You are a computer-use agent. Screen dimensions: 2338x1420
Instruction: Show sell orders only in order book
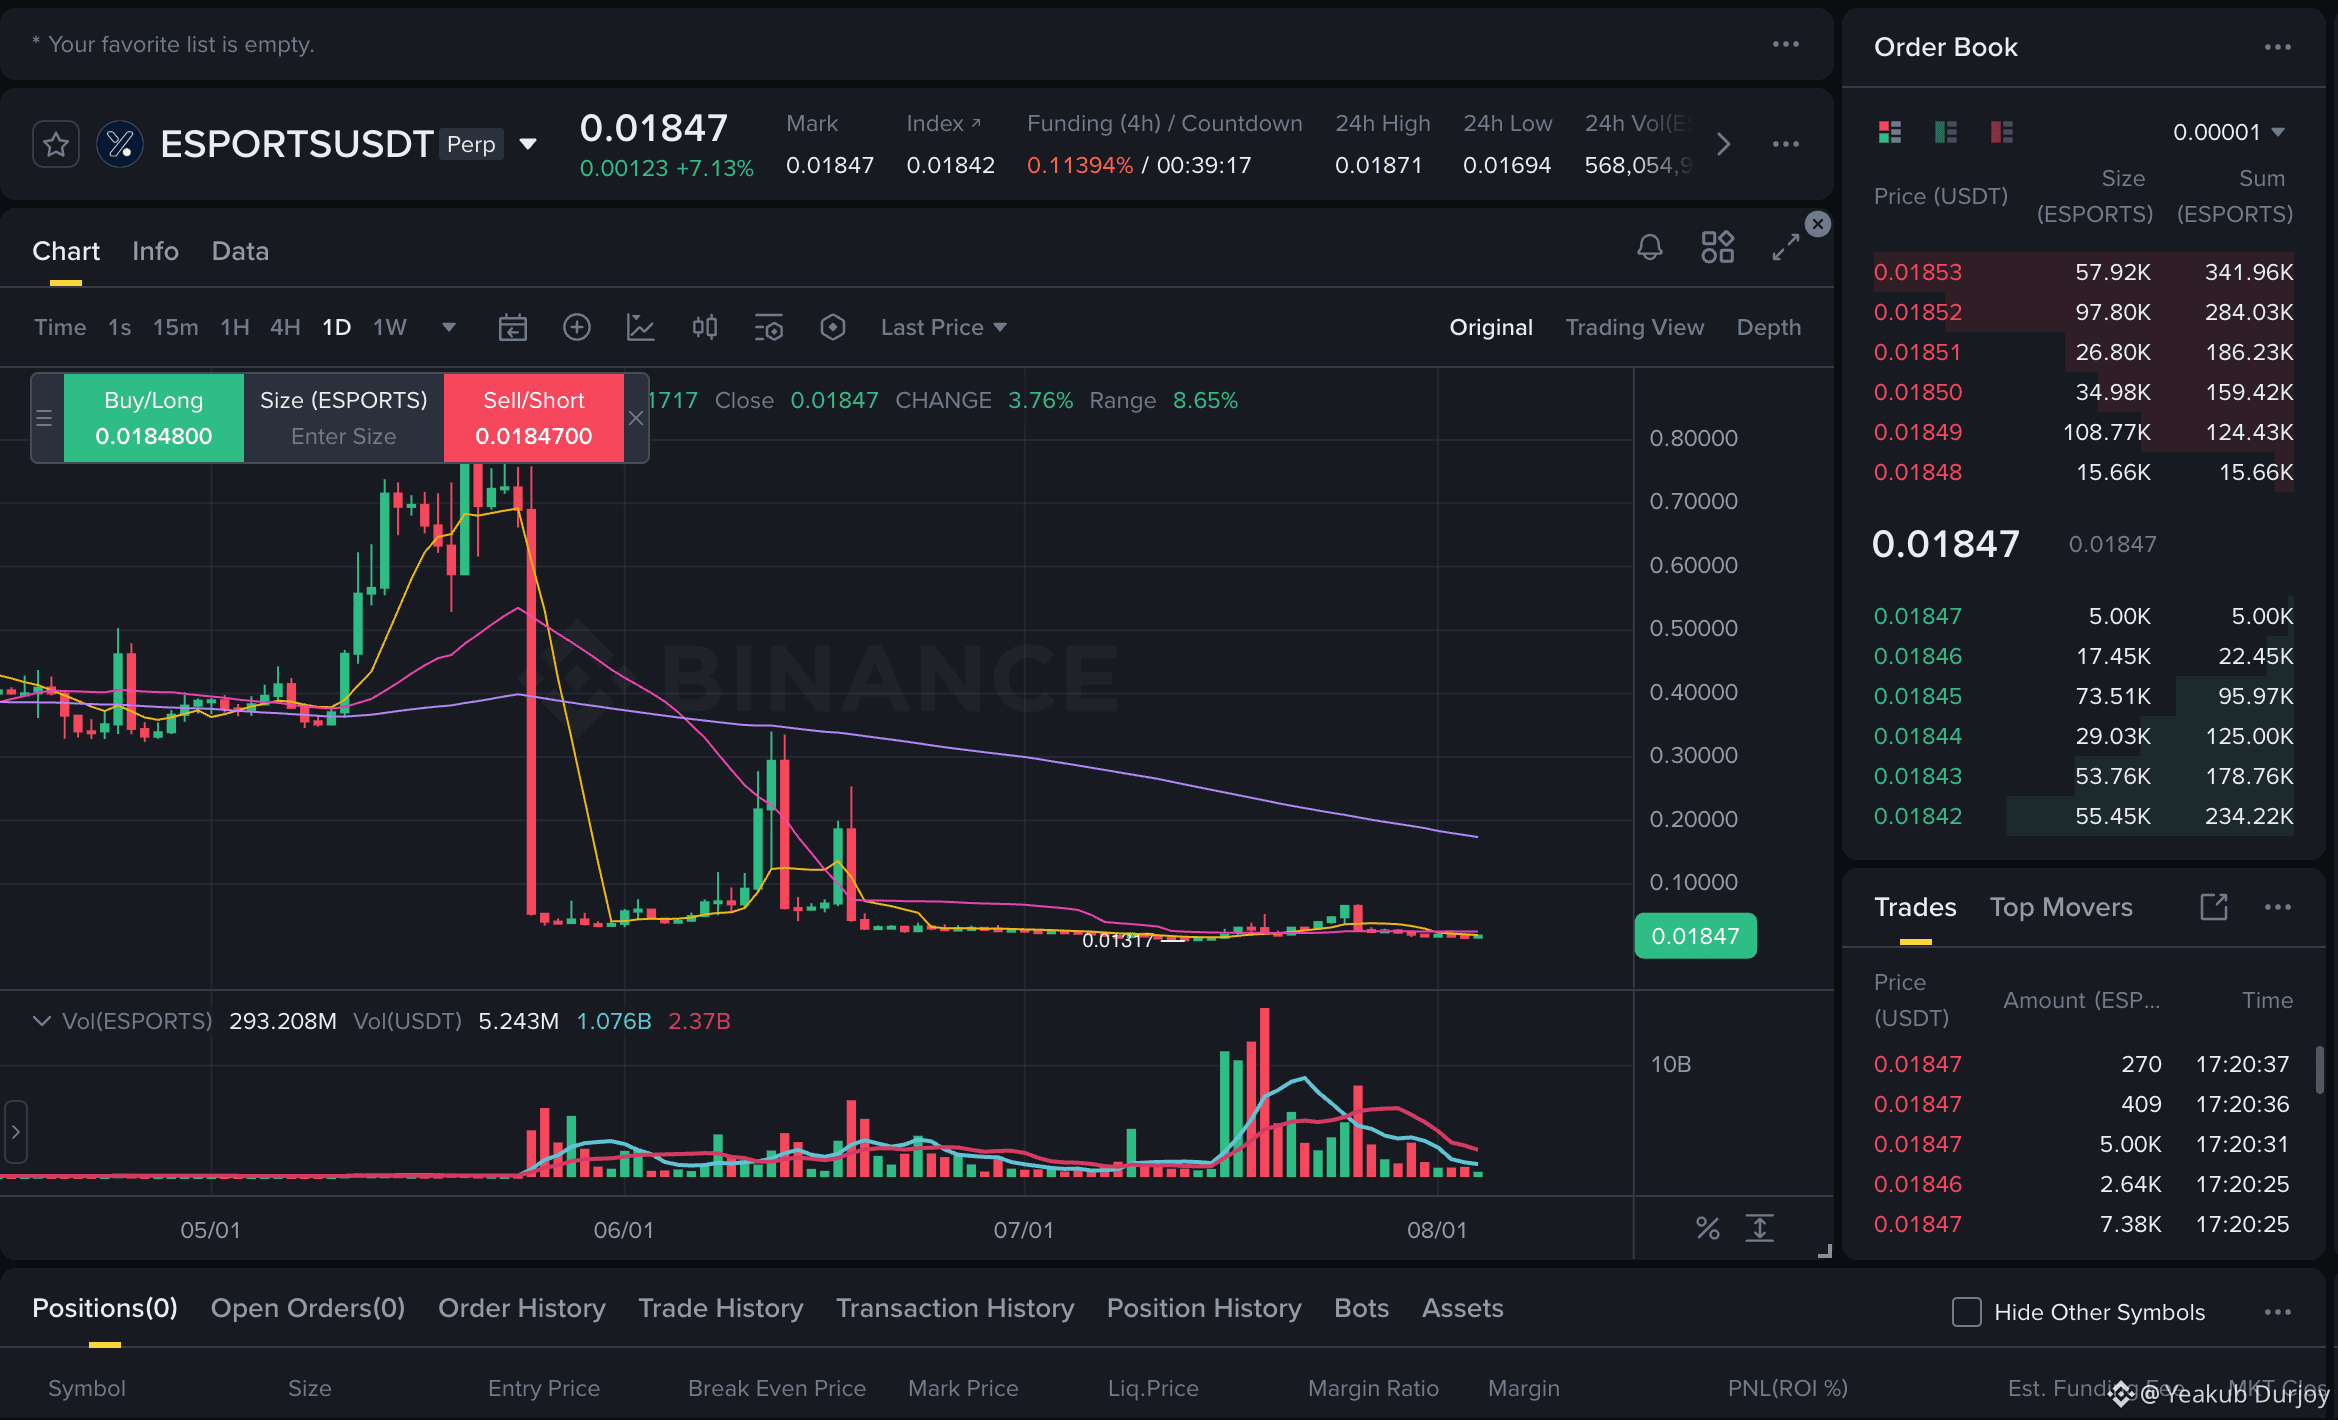(x=2002, y=132)
